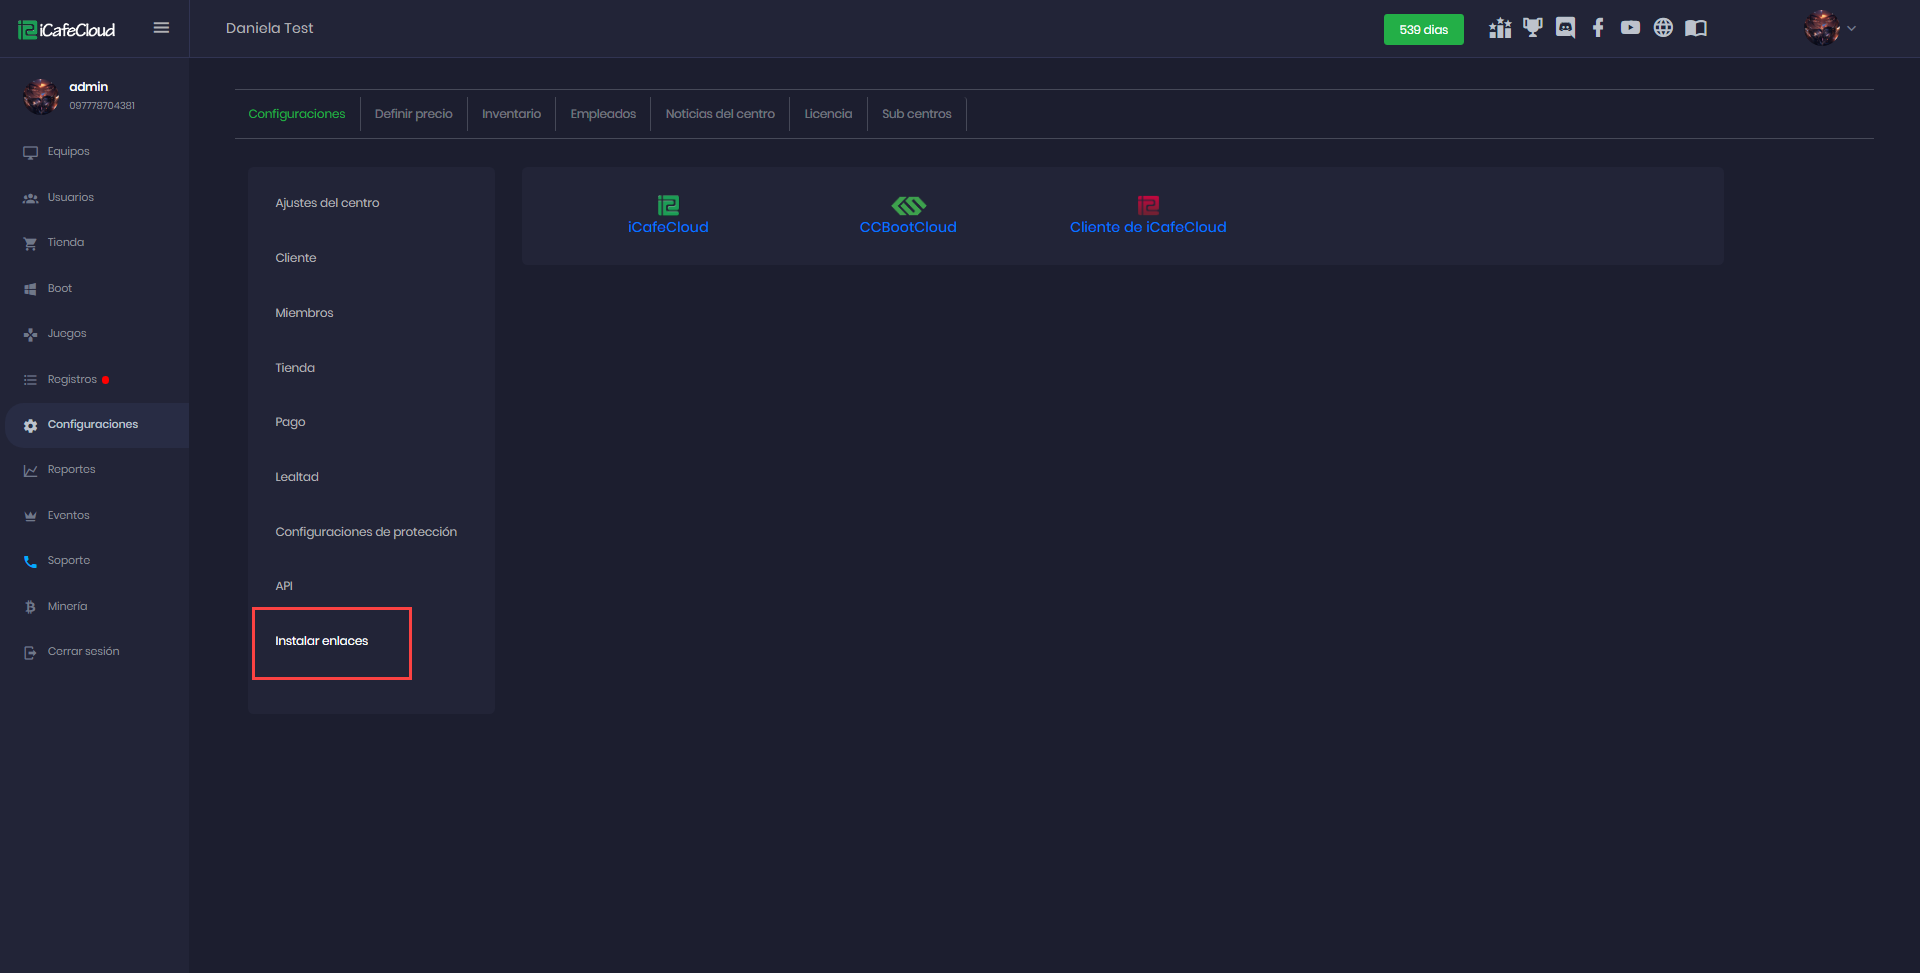Viewport: 1920px width, 973px height.
Task: Click the 539 días license button
Action: pos(1423,30)
